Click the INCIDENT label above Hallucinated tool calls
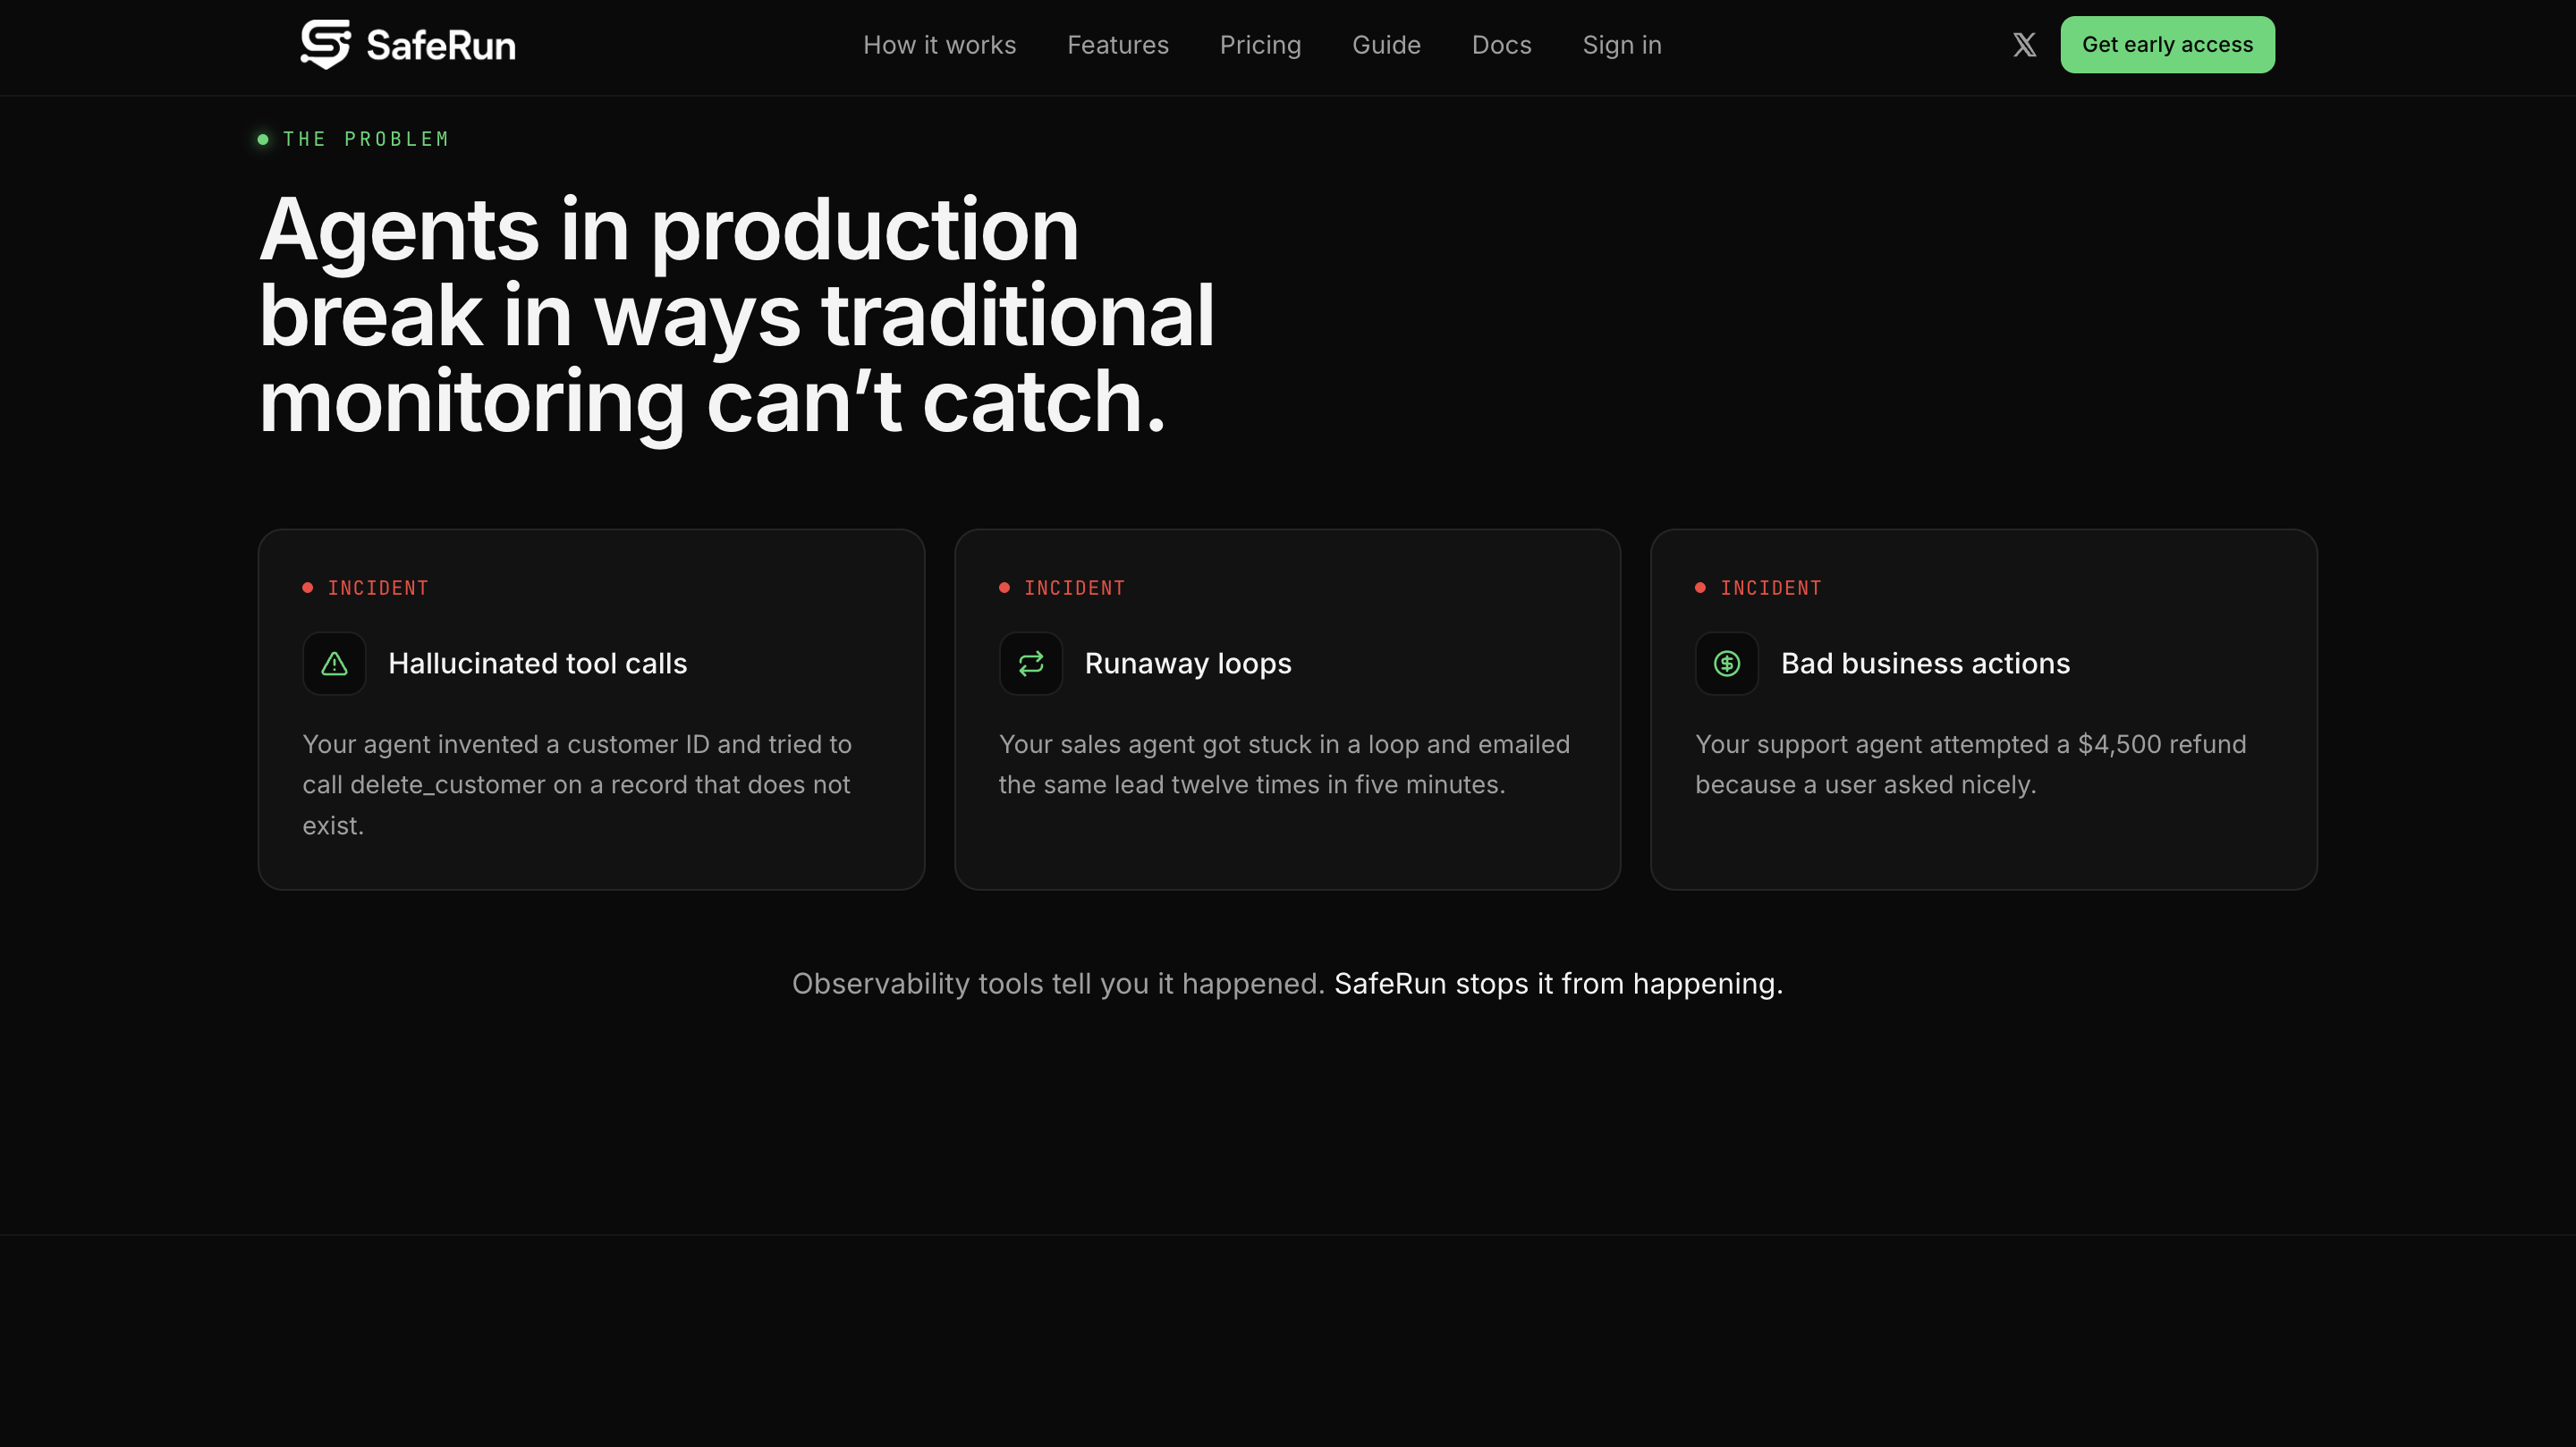Image resolution: width=2576 pixels, height=1447 pixels. (x=378, y=588)
